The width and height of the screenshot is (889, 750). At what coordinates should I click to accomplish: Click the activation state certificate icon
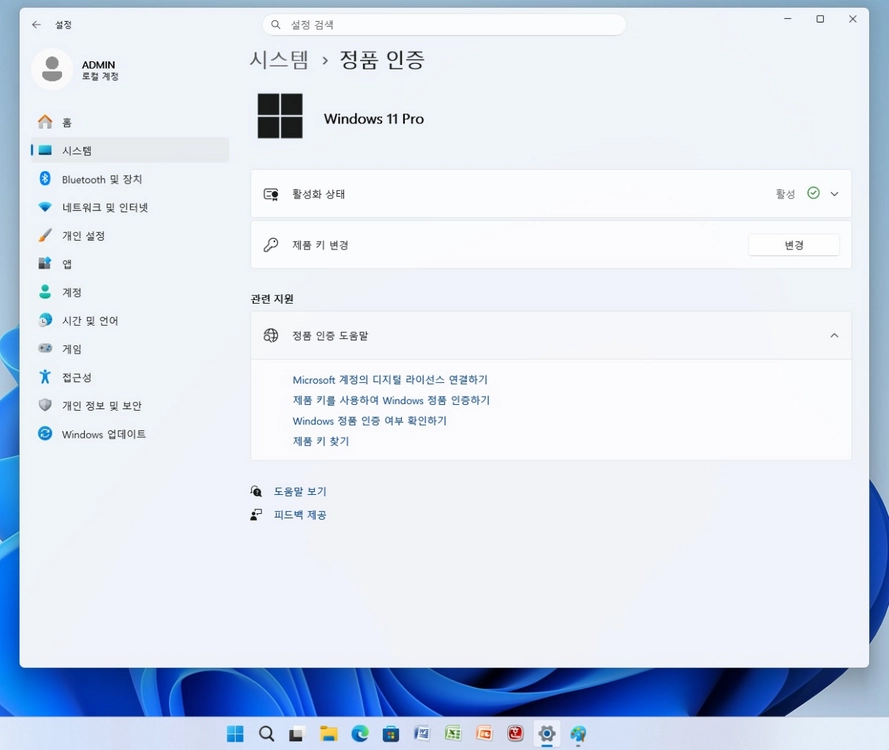click(x=271, y=194)
